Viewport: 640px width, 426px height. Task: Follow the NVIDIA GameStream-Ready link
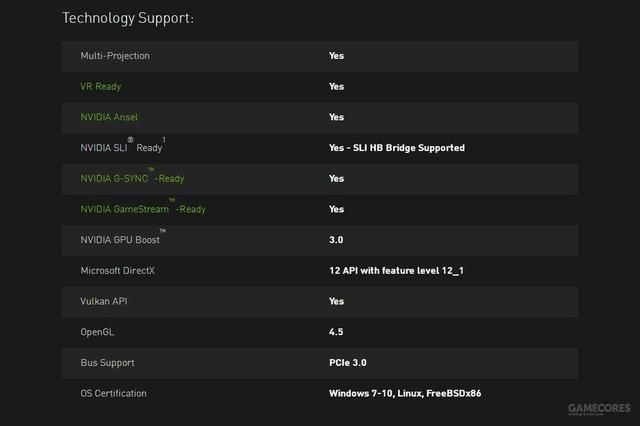(x=143, y=209)
